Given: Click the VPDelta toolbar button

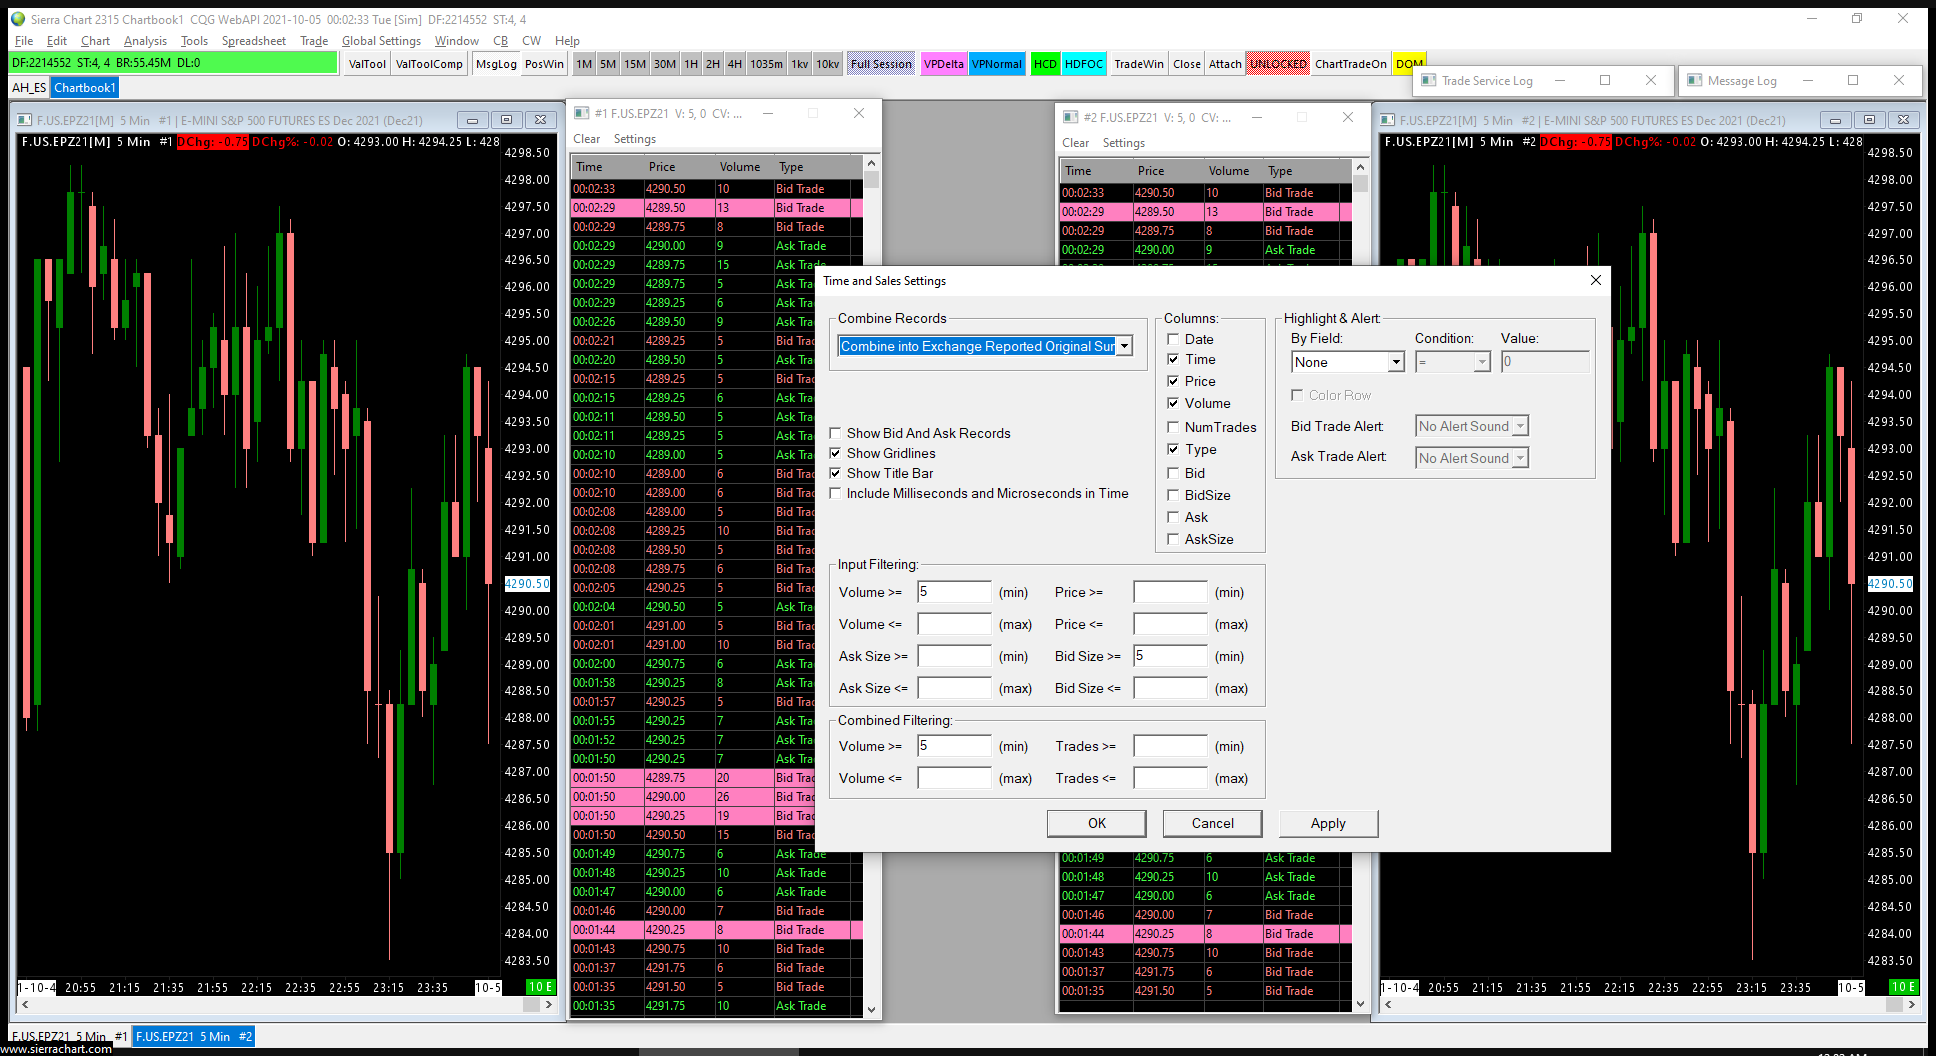Looking at the screenshot, I should tap(943, 64).
